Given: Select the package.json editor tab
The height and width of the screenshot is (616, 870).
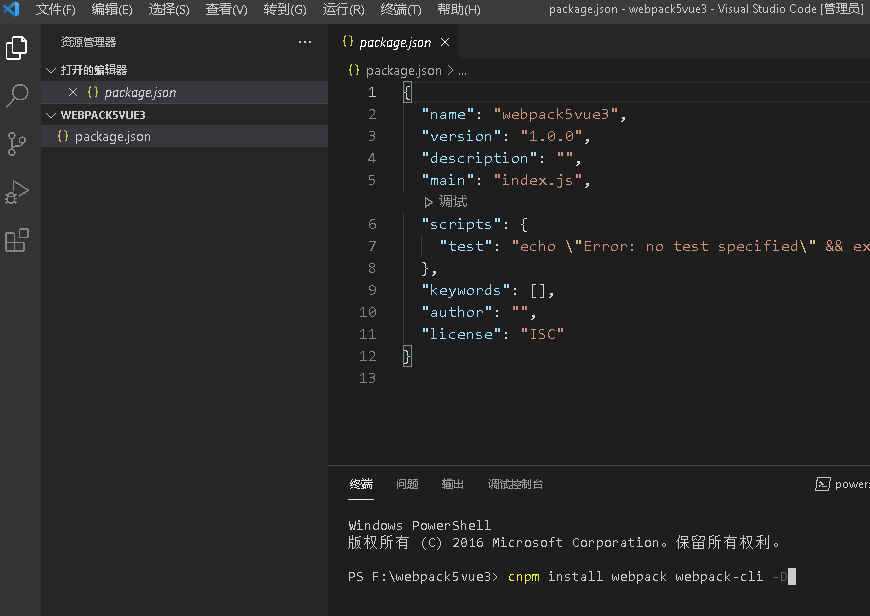Looking at the screenshot, I should pos(395,43).
